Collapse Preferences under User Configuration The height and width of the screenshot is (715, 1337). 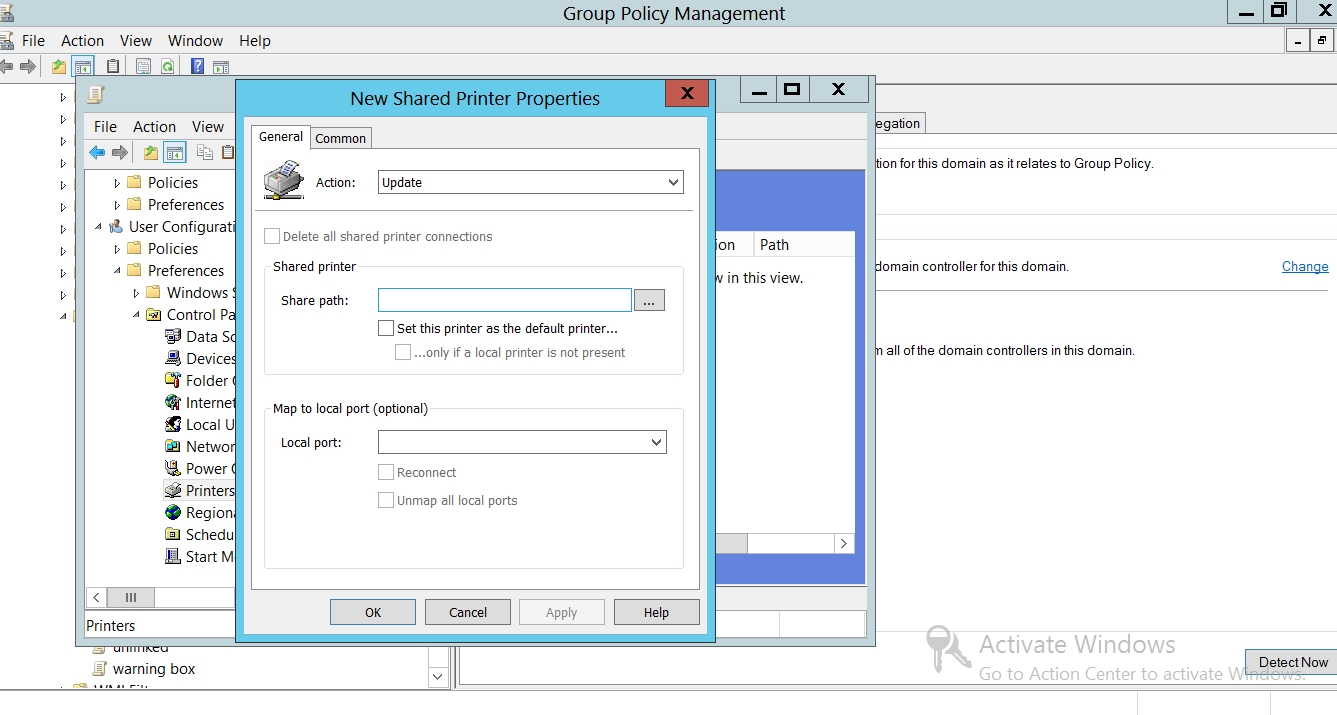click(x=117, y=270)
